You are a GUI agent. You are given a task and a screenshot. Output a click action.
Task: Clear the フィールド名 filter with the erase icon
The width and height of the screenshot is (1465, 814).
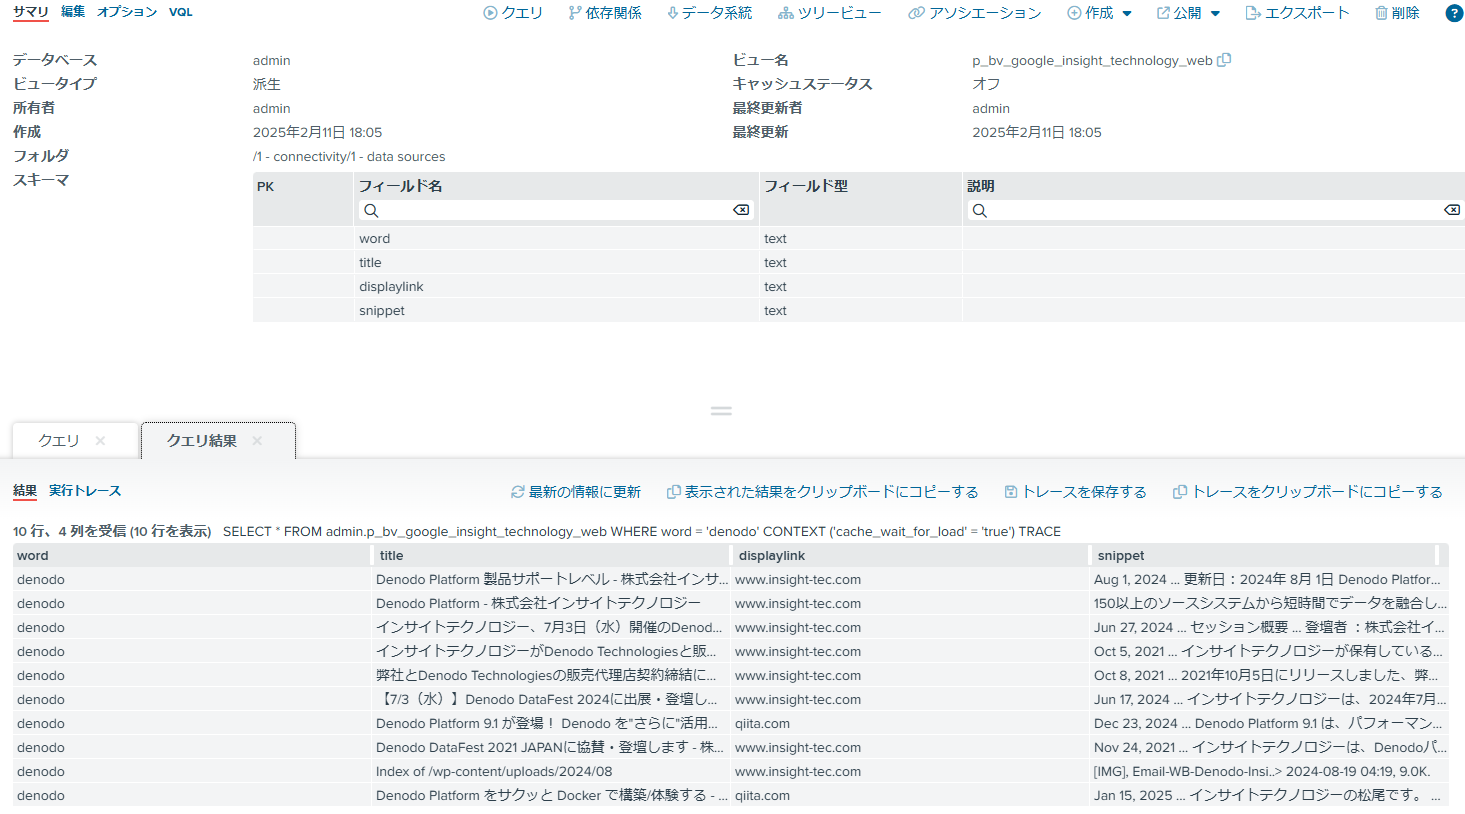pos(742,210)
